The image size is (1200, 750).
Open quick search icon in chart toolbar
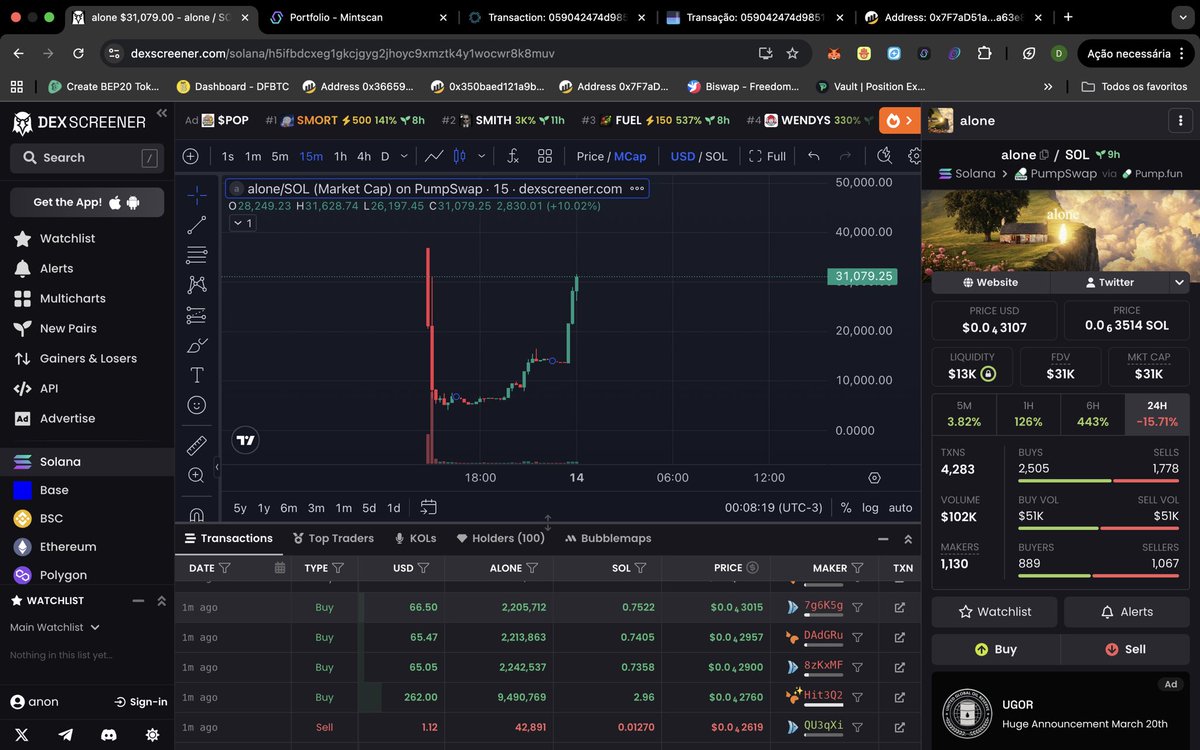(x=884, y=156)
